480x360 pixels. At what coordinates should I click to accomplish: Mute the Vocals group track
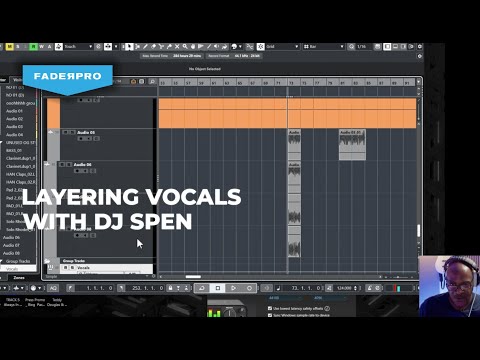[66, 268]
